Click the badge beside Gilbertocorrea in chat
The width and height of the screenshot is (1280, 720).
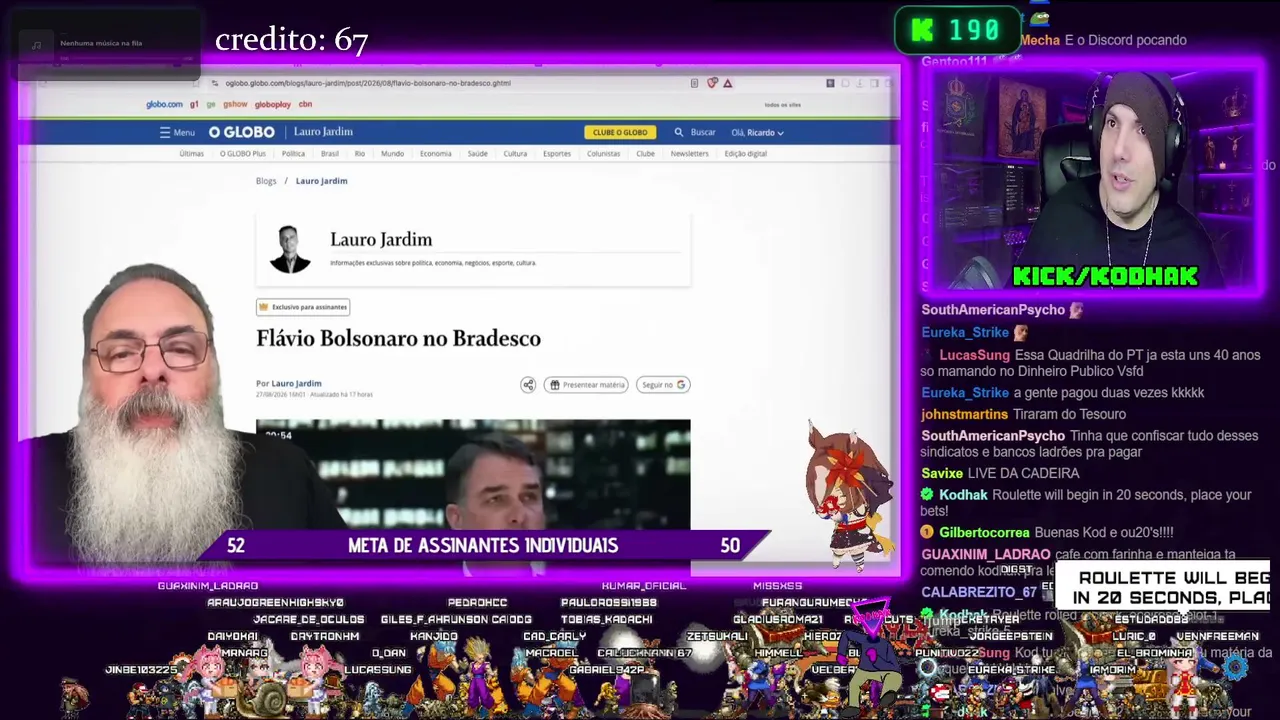pos(927,533)
